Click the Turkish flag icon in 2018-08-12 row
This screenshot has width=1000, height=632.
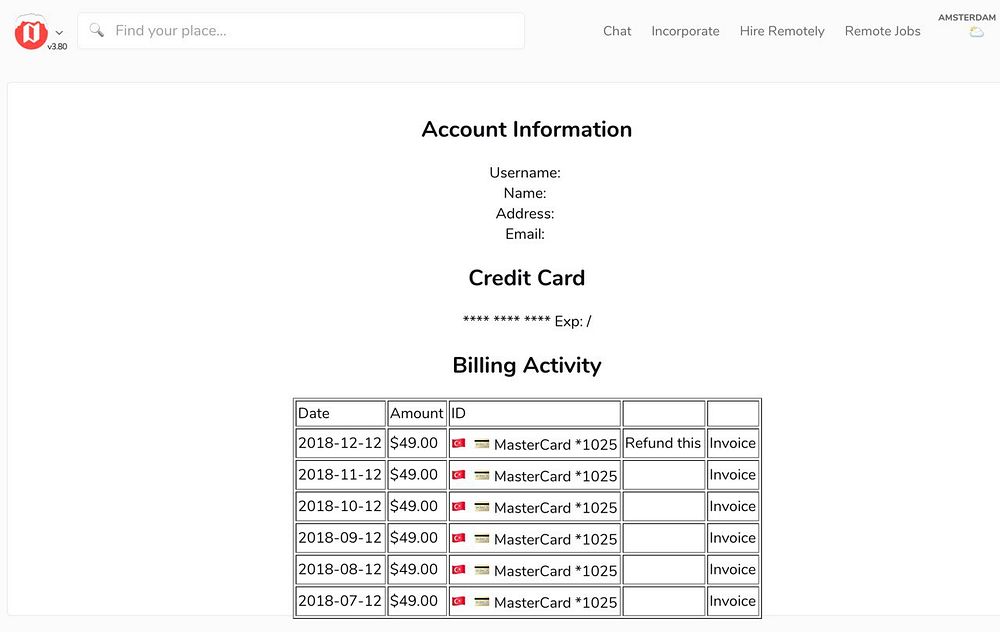pyautogui.click(x=459, y=570)
